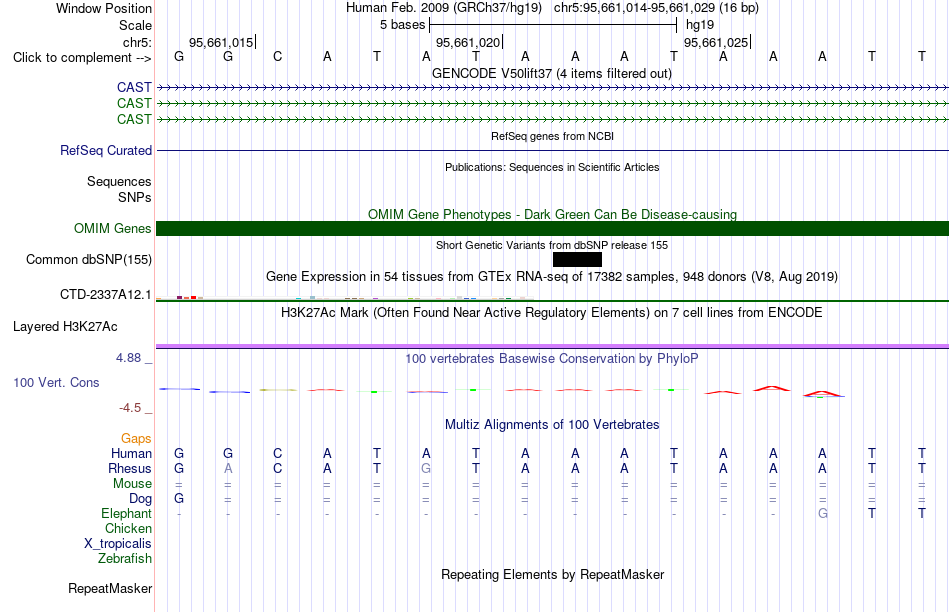The height and width of the screenshot is (612, 950).
Task: Click the Dog species label
Action: 141,499
